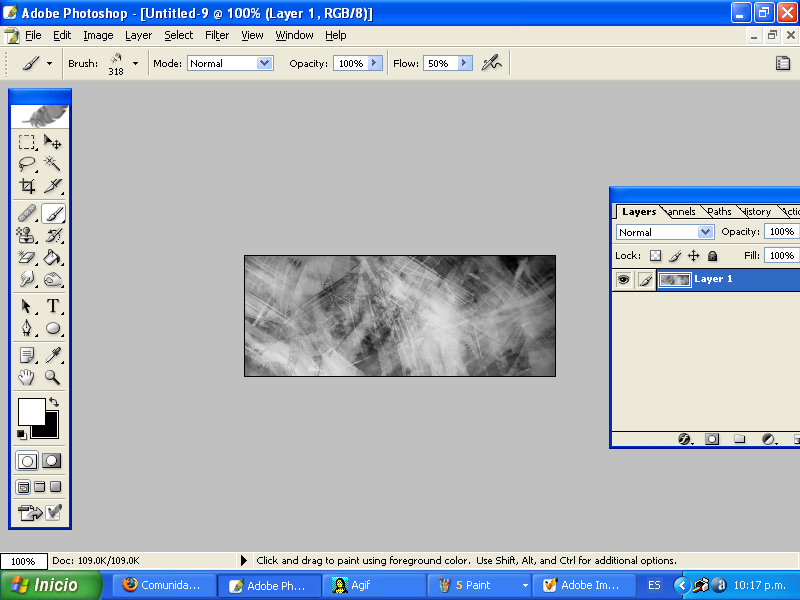Open the brush Opacity slider arrow

coord(374,63)
